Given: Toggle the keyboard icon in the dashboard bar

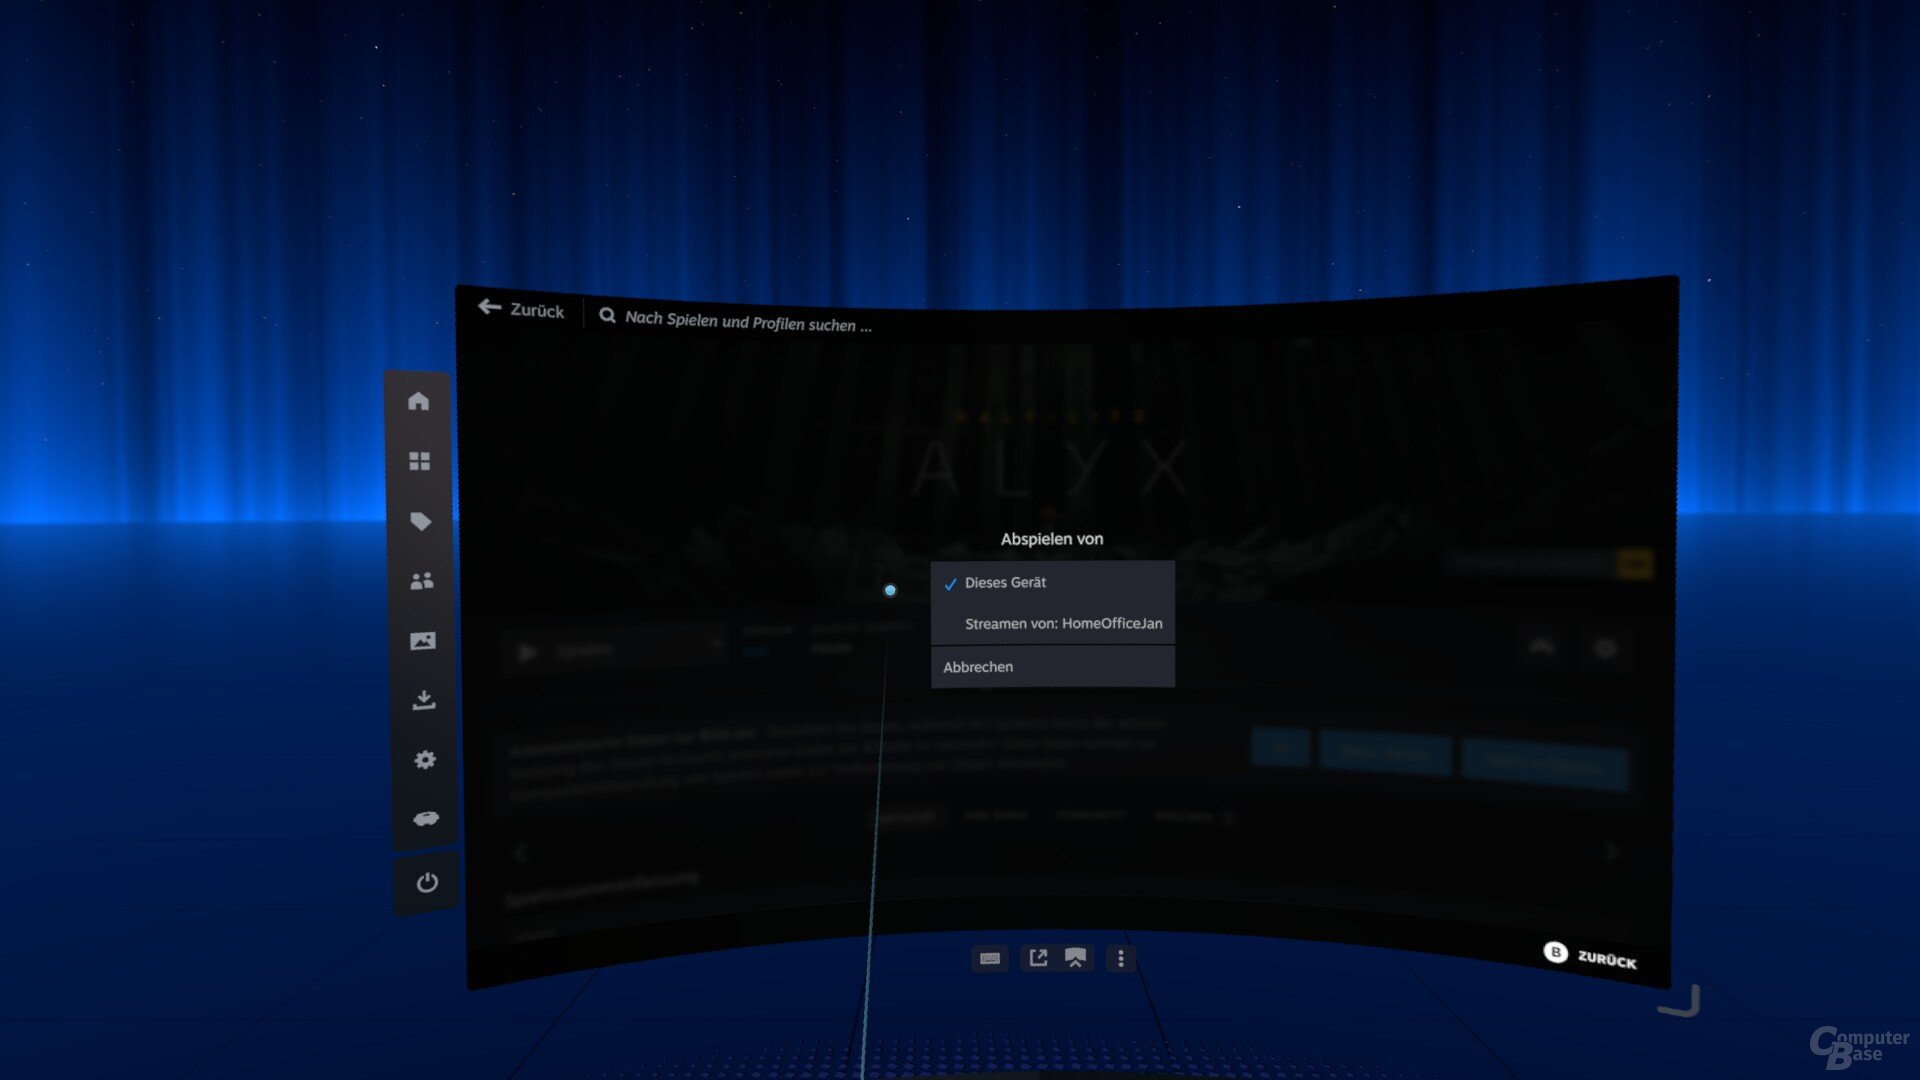Looking at the screenshot, I should click(990, 958).
